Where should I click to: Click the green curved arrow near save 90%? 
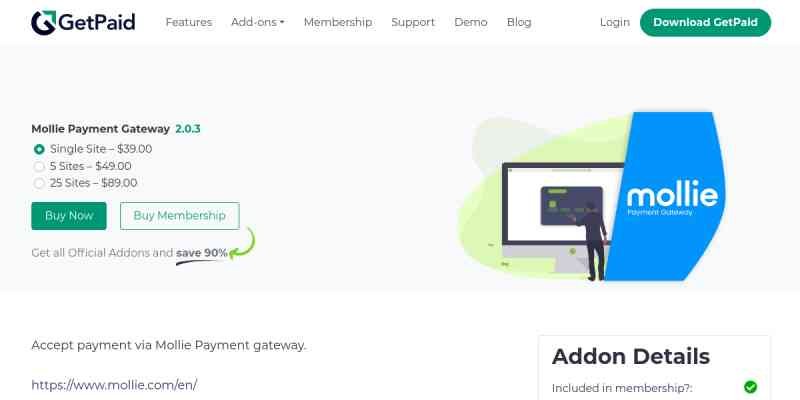tap(241, 243)
